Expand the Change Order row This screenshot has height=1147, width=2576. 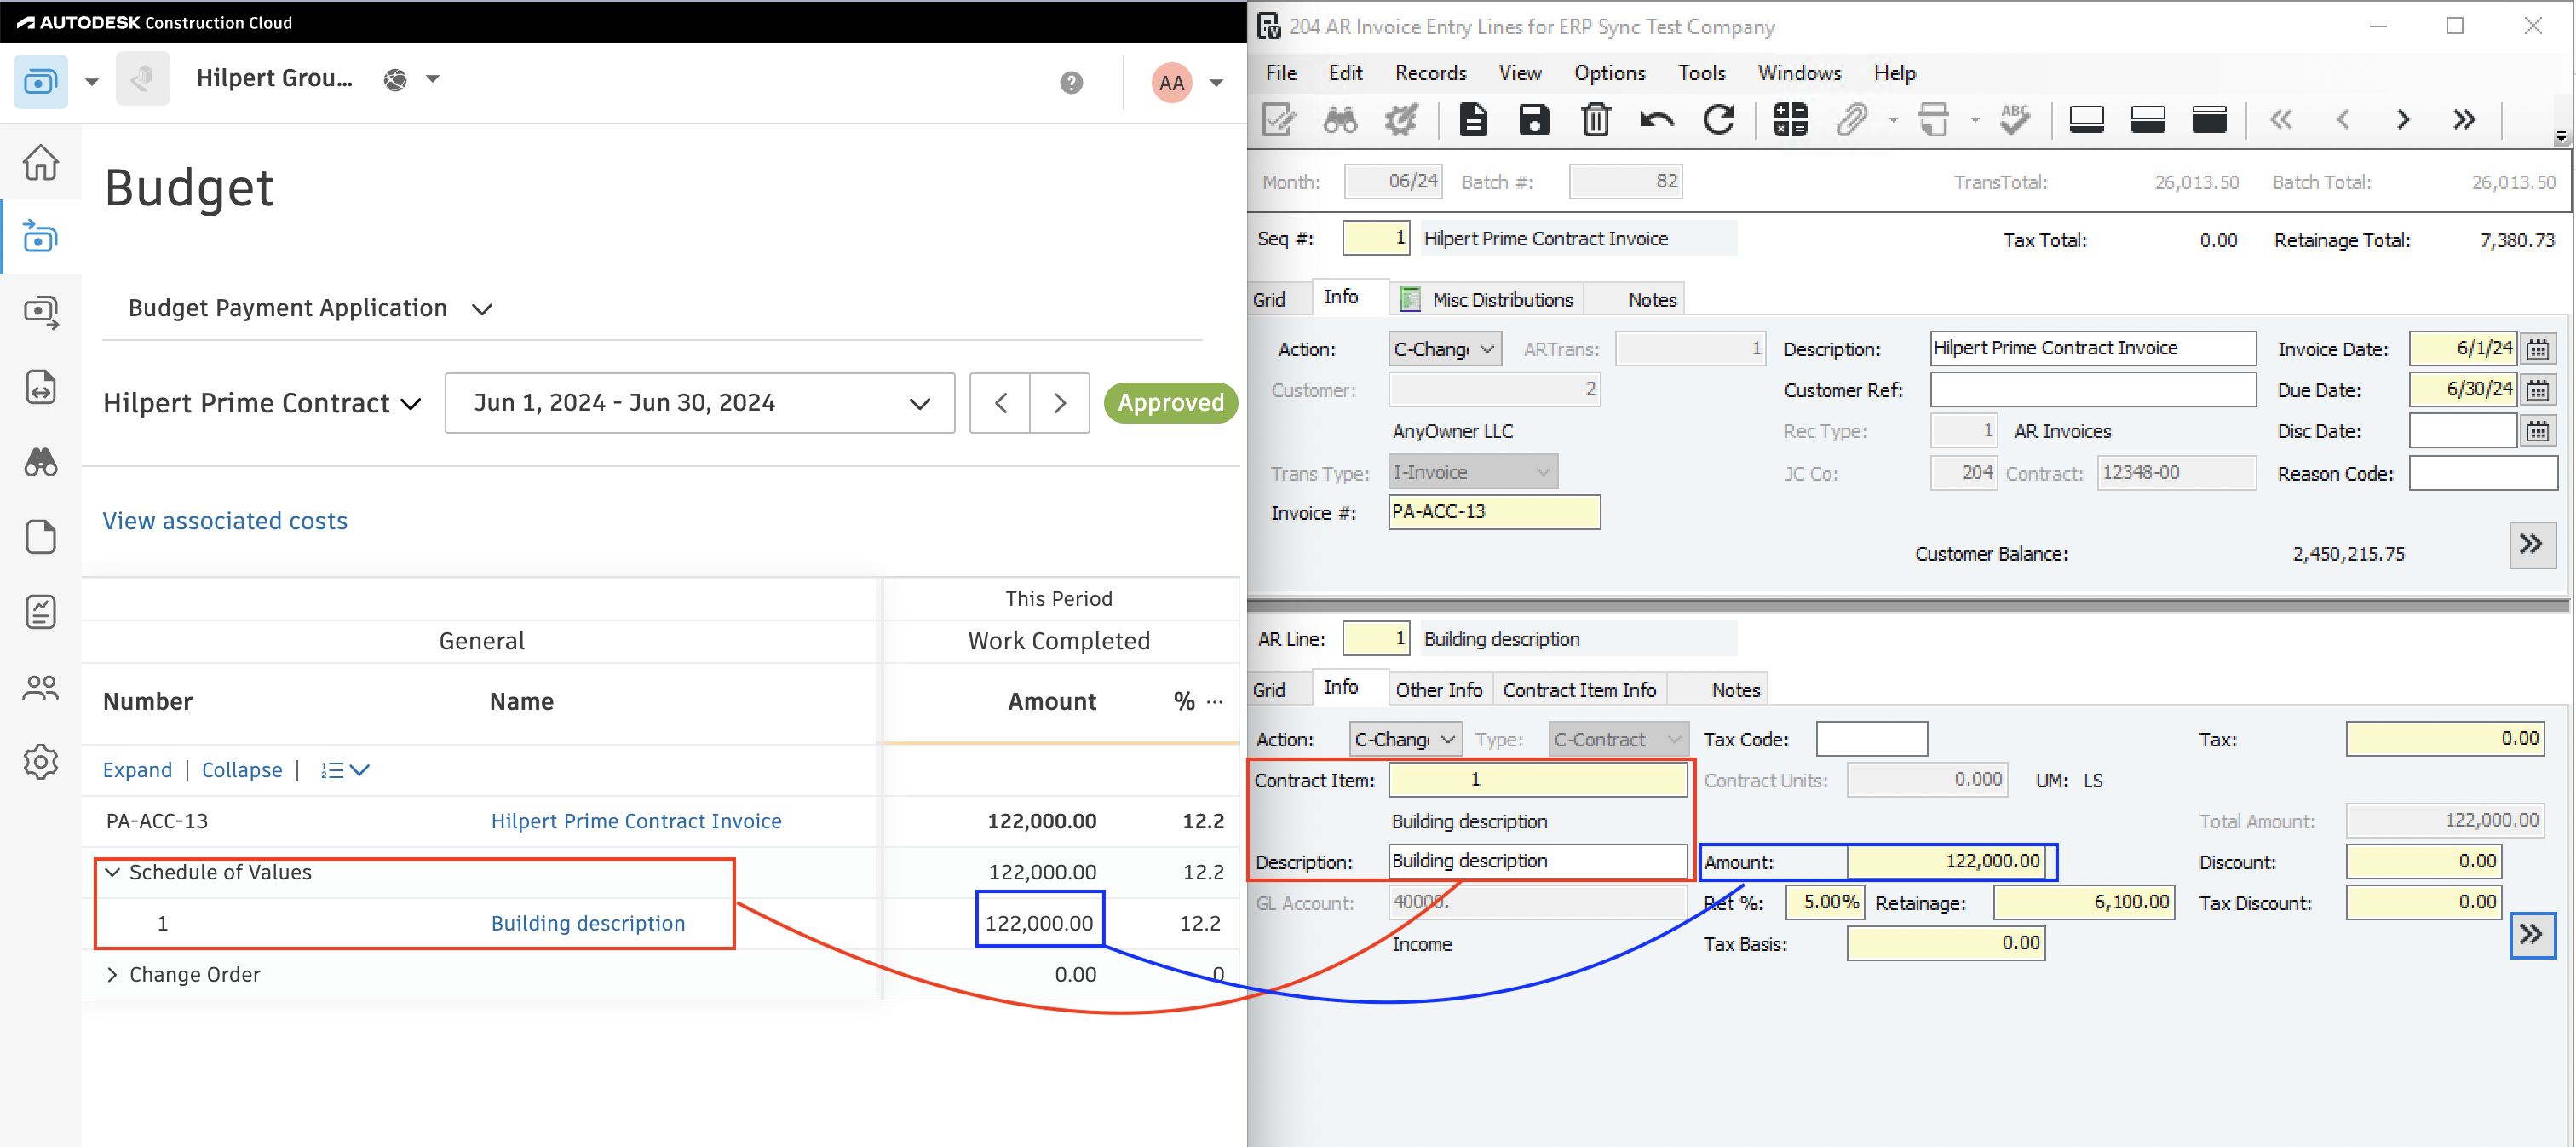coord(112,974)
